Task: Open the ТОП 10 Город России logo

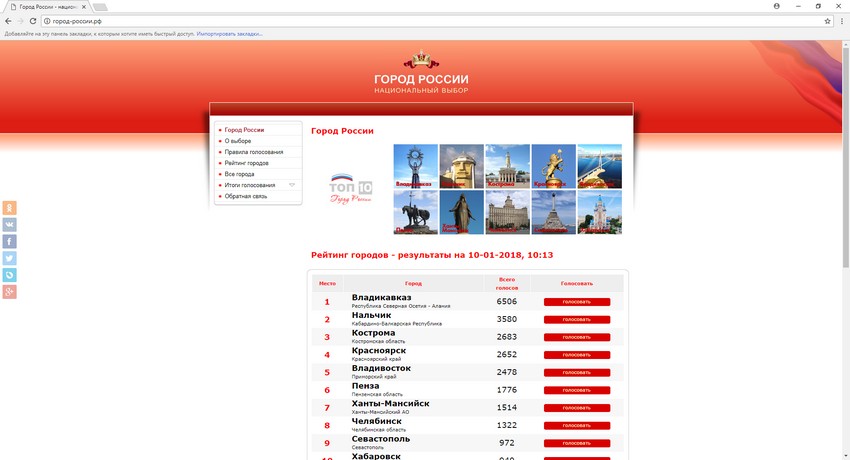Action: (350, 189)
